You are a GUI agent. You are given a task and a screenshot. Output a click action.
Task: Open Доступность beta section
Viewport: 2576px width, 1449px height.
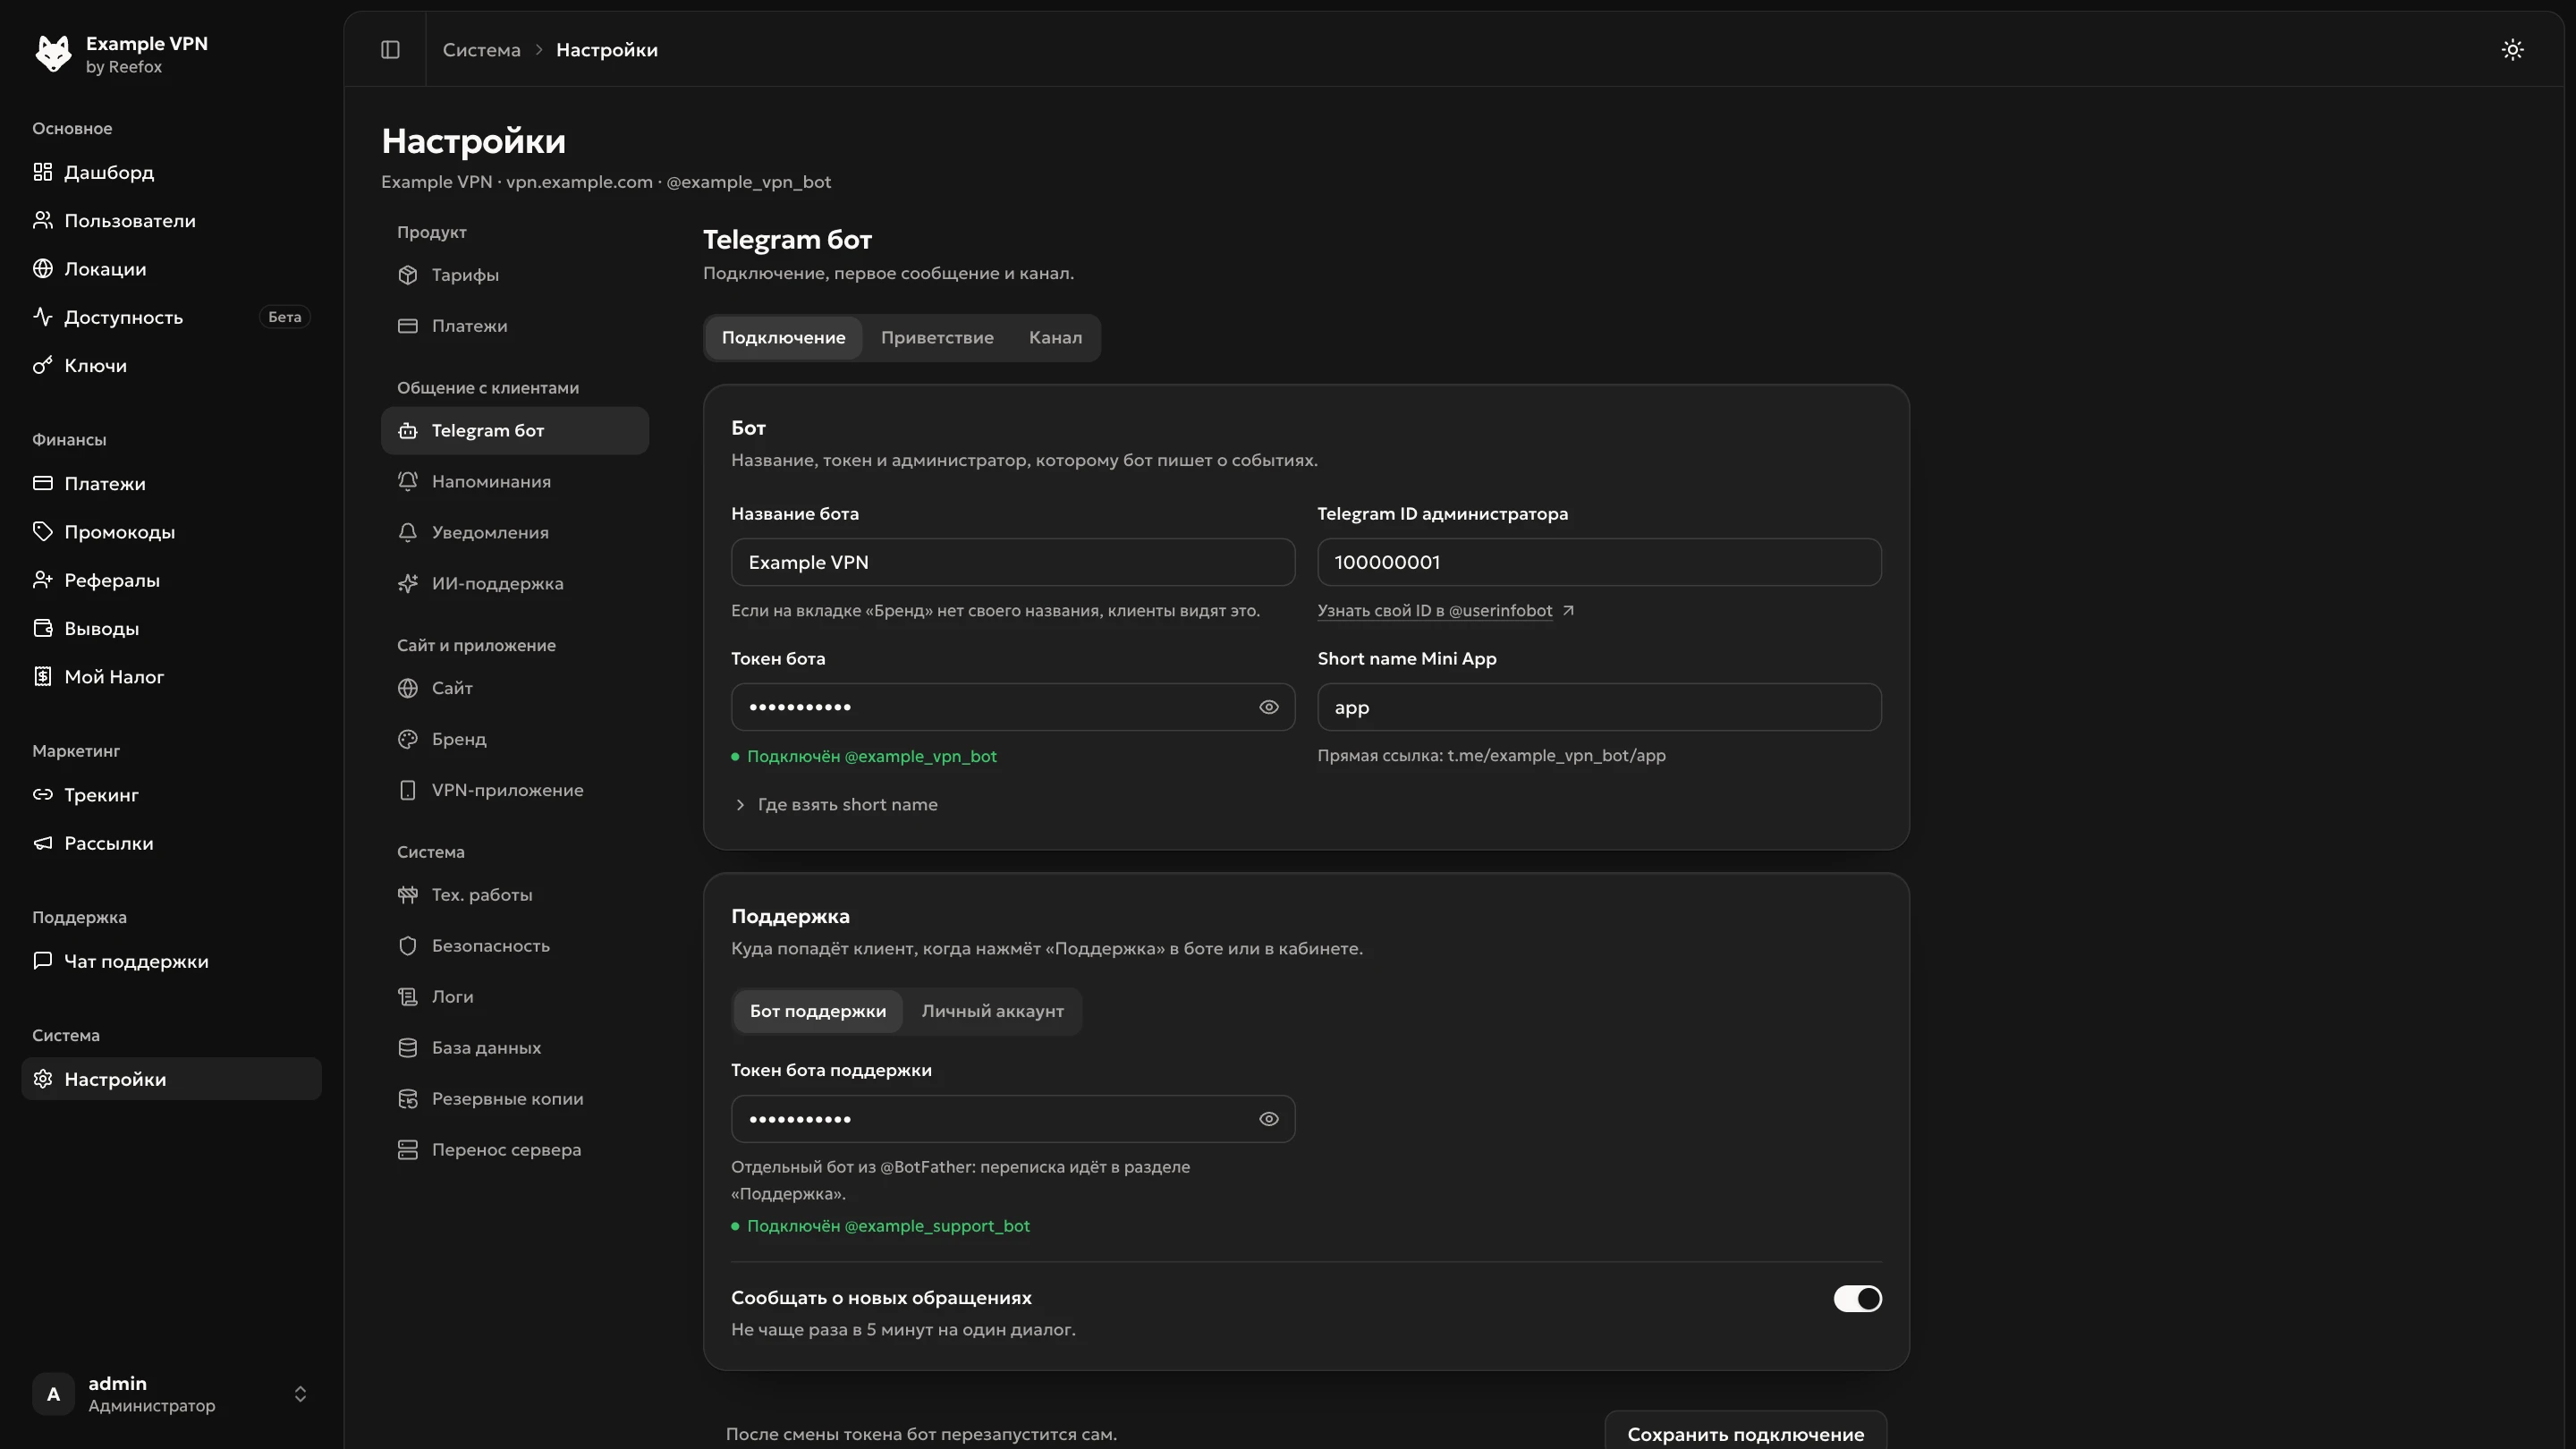[x=171, y=317]
